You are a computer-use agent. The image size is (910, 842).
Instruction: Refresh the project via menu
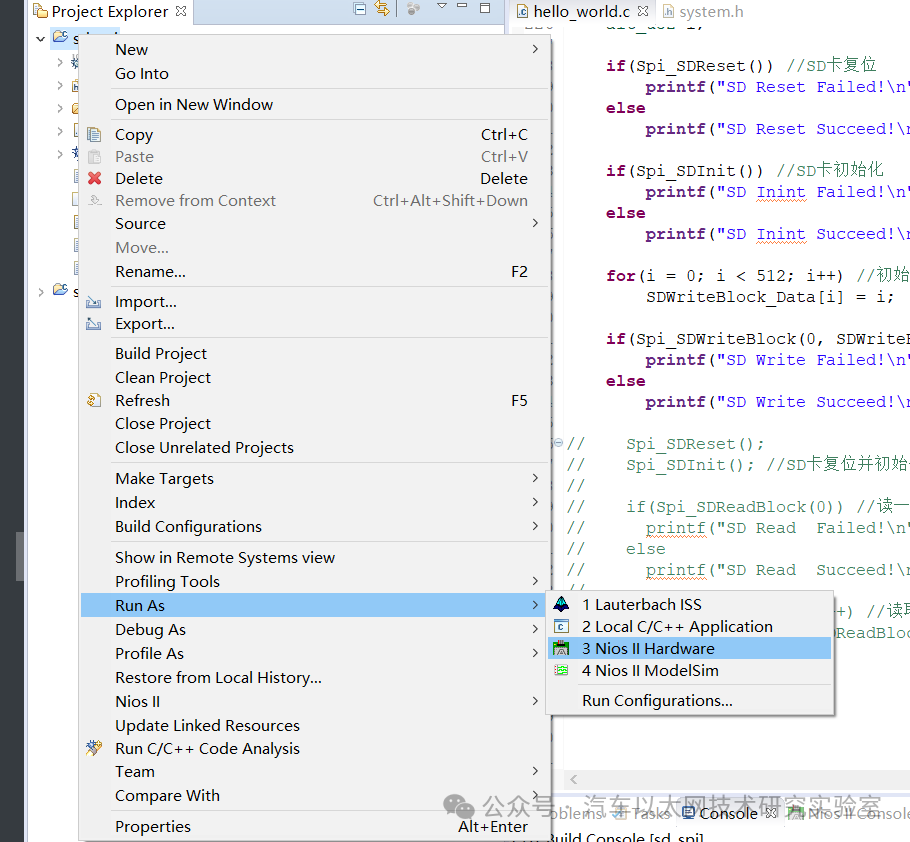point(314,400)
